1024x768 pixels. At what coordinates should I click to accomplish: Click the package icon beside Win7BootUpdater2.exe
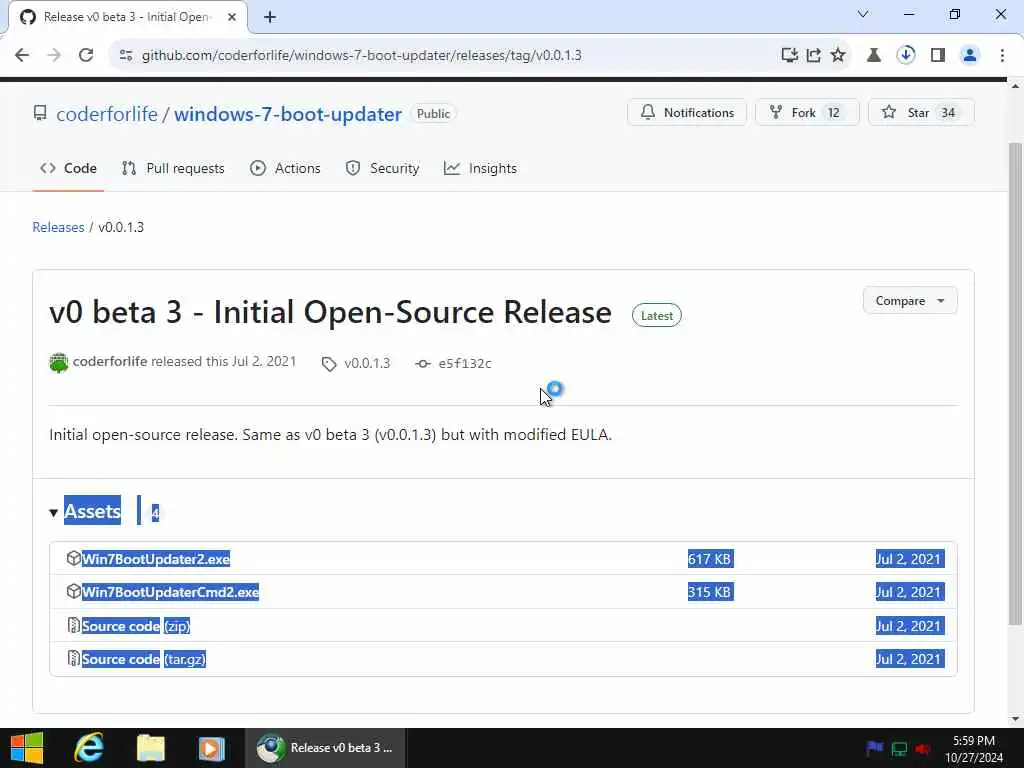point(73,558)
